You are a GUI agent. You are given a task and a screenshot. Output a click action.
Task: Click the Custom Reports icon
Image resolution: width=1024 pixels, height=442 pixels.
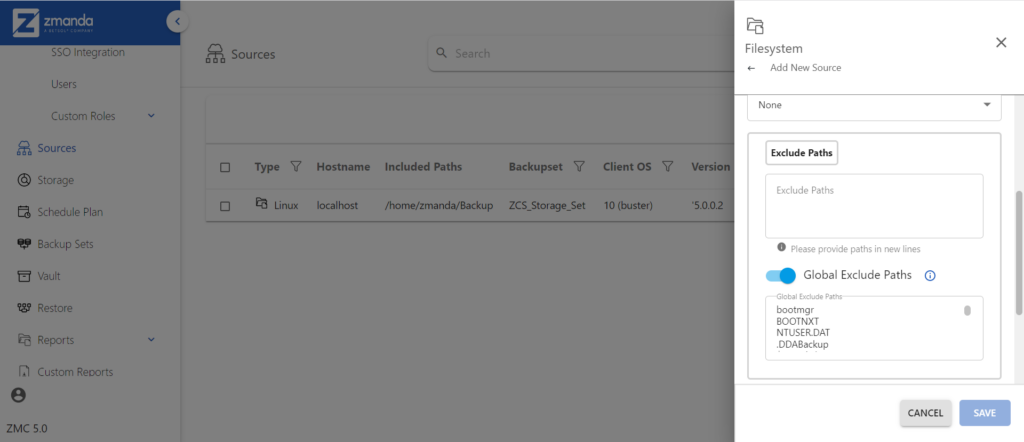(24, 372)
